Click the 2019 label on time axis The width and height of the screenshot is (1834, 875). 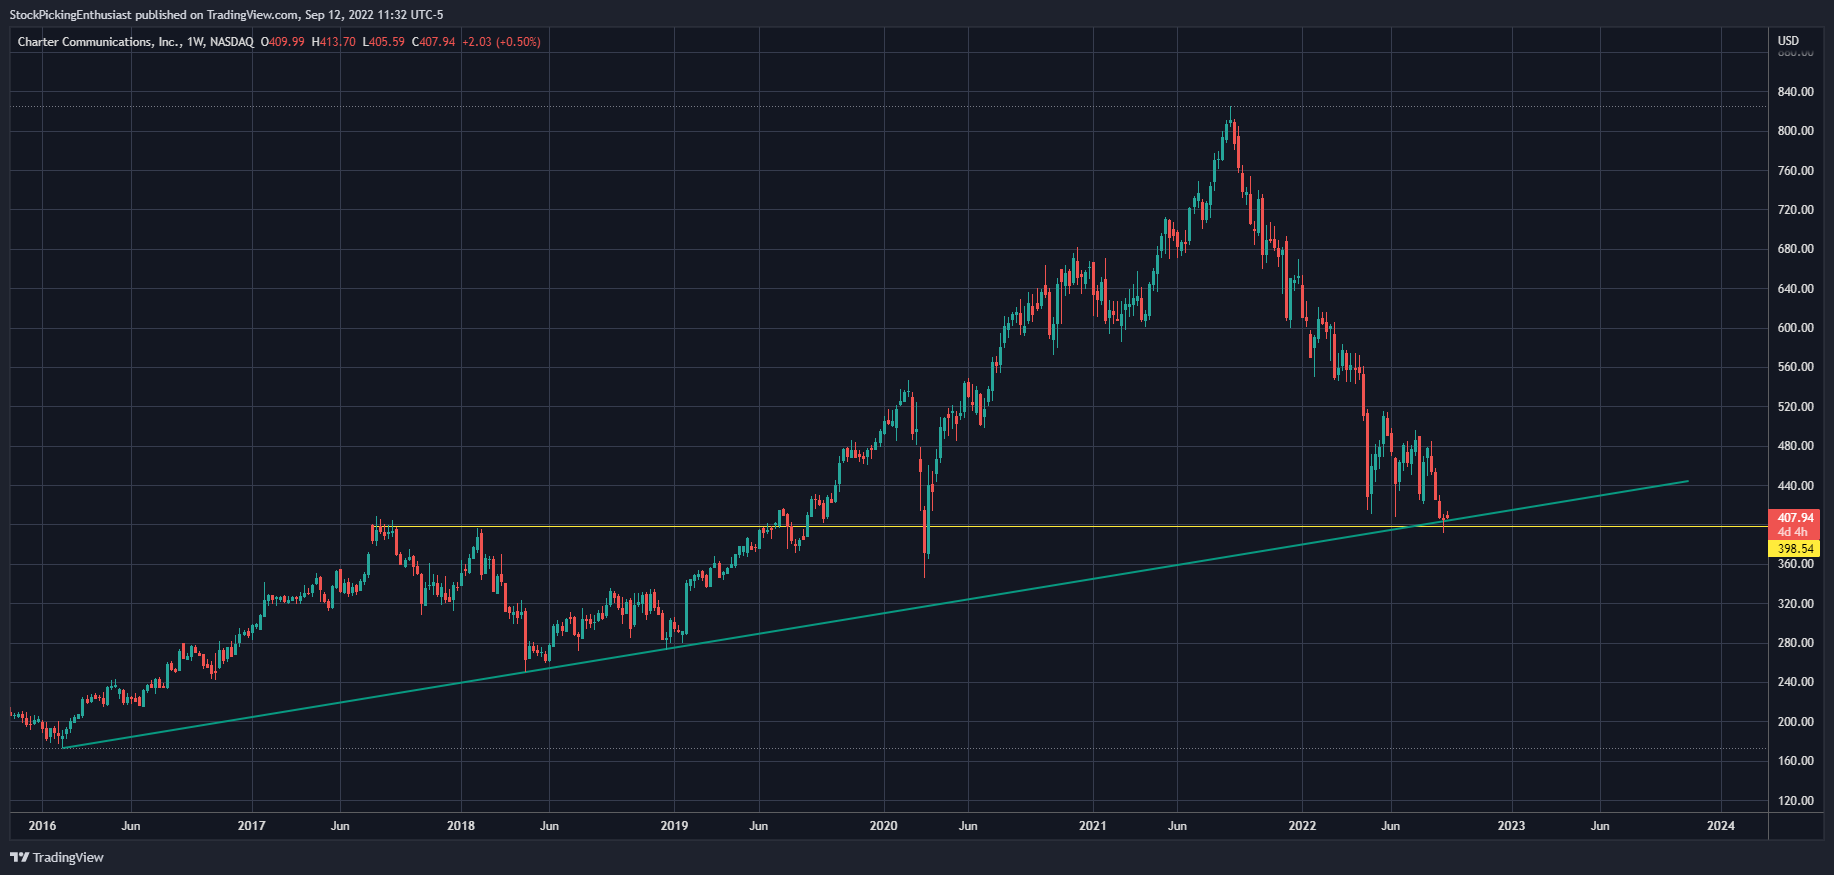click(675, 826)
